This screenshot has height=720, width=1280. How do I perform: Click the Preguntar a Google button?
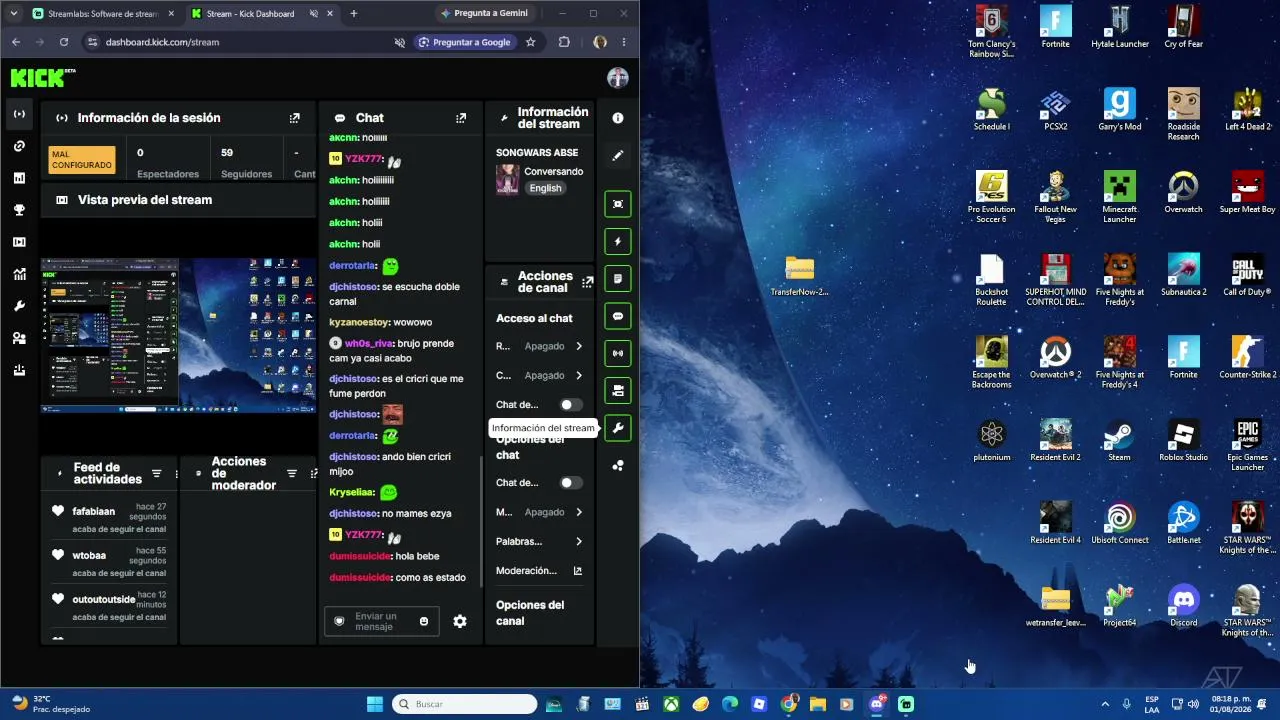pos(464,42)
